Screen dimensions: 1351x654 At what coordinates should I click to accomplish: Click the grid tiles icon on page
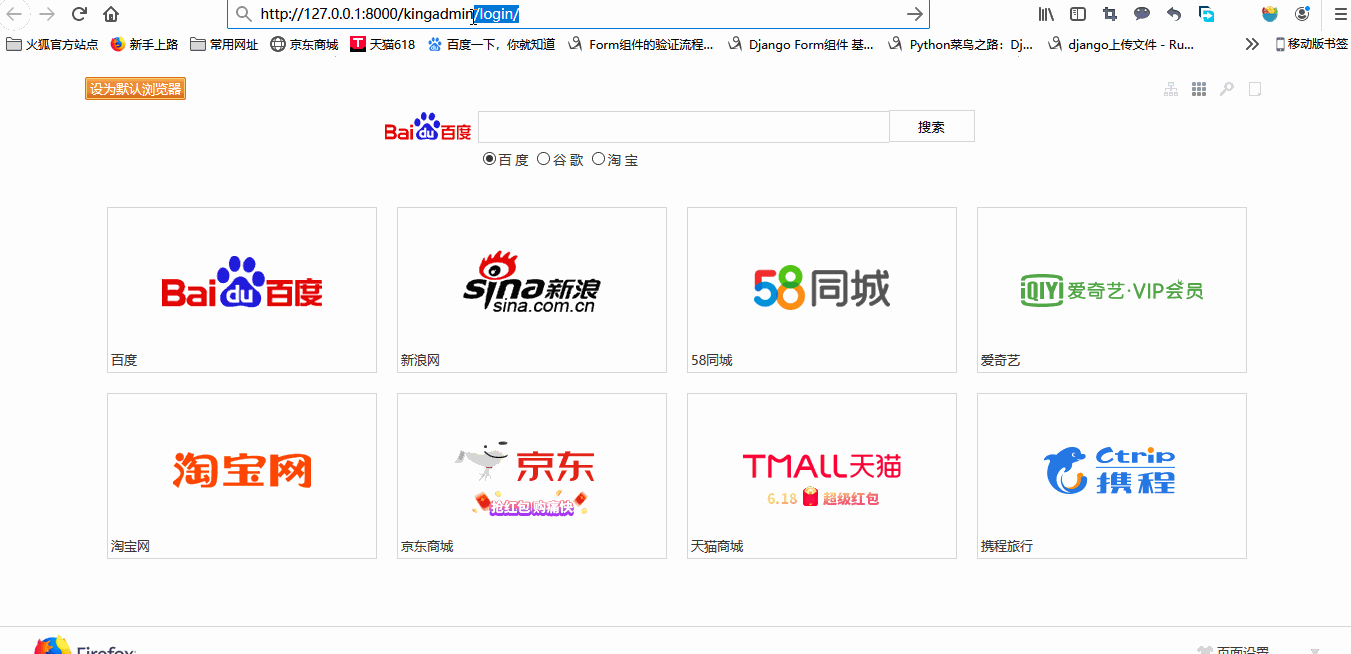pyautogui.click(x=1199, y=89)
